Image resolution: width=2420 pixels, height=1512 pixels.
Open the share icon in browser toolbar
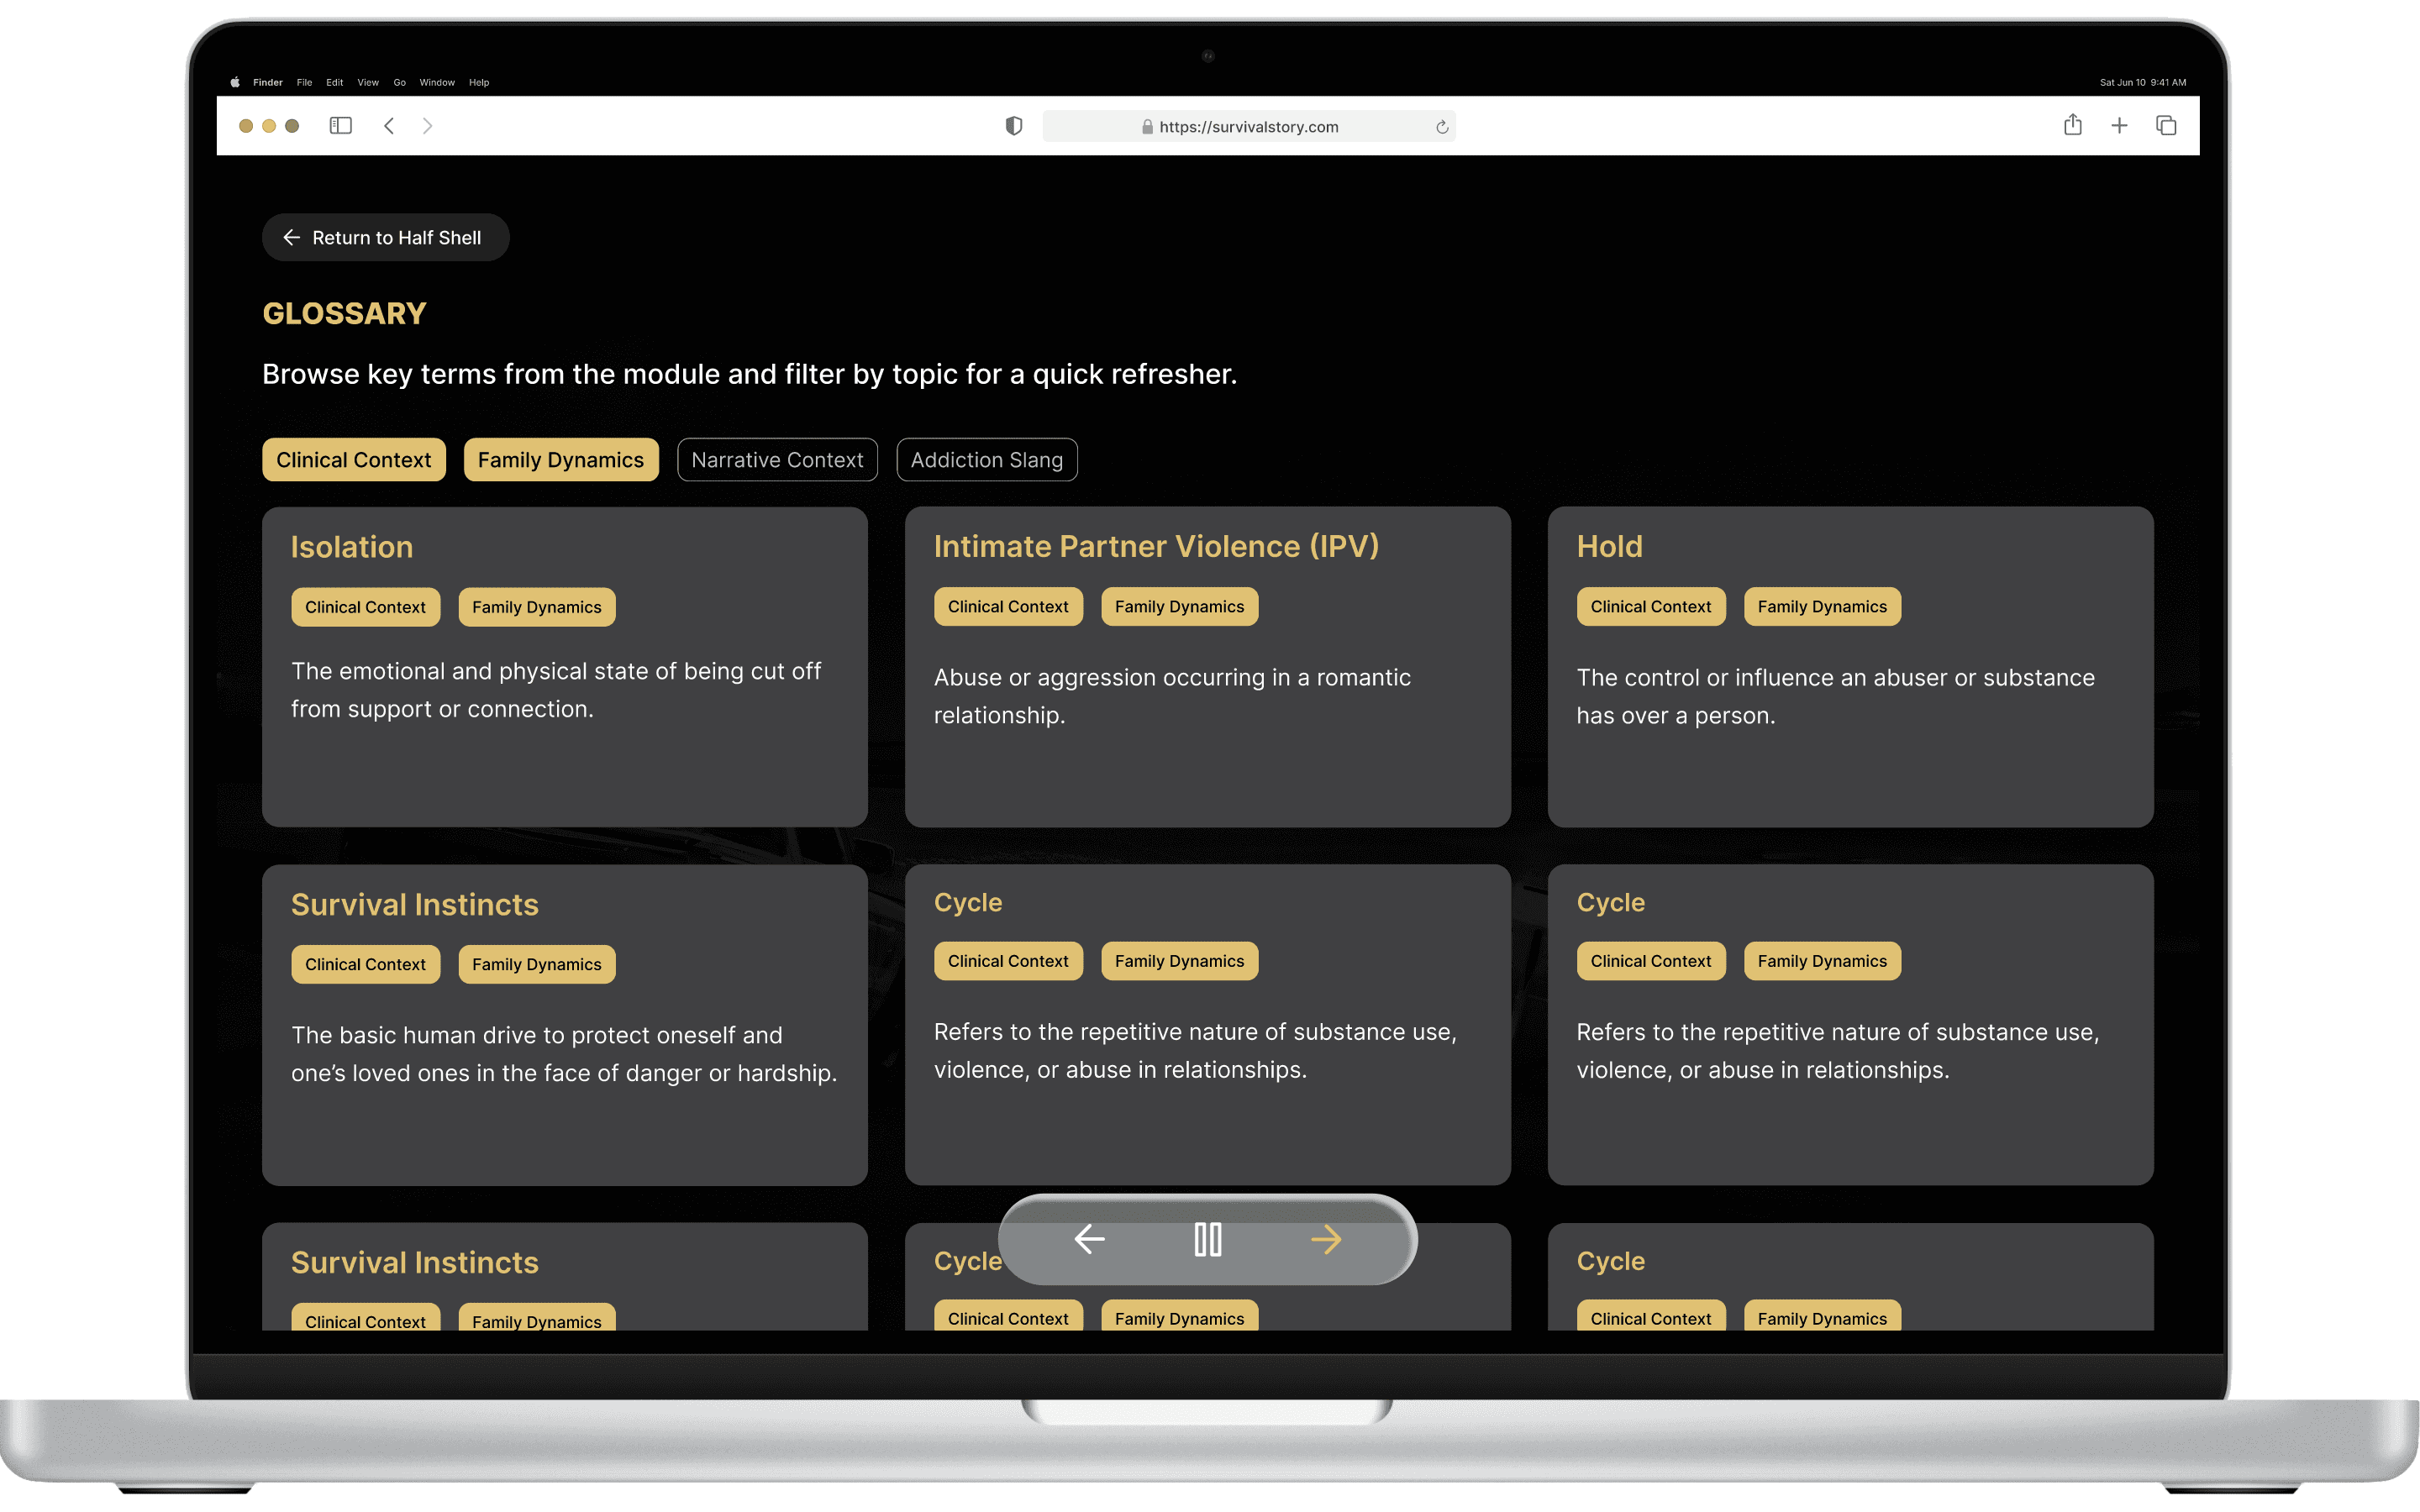point(2072,125)
